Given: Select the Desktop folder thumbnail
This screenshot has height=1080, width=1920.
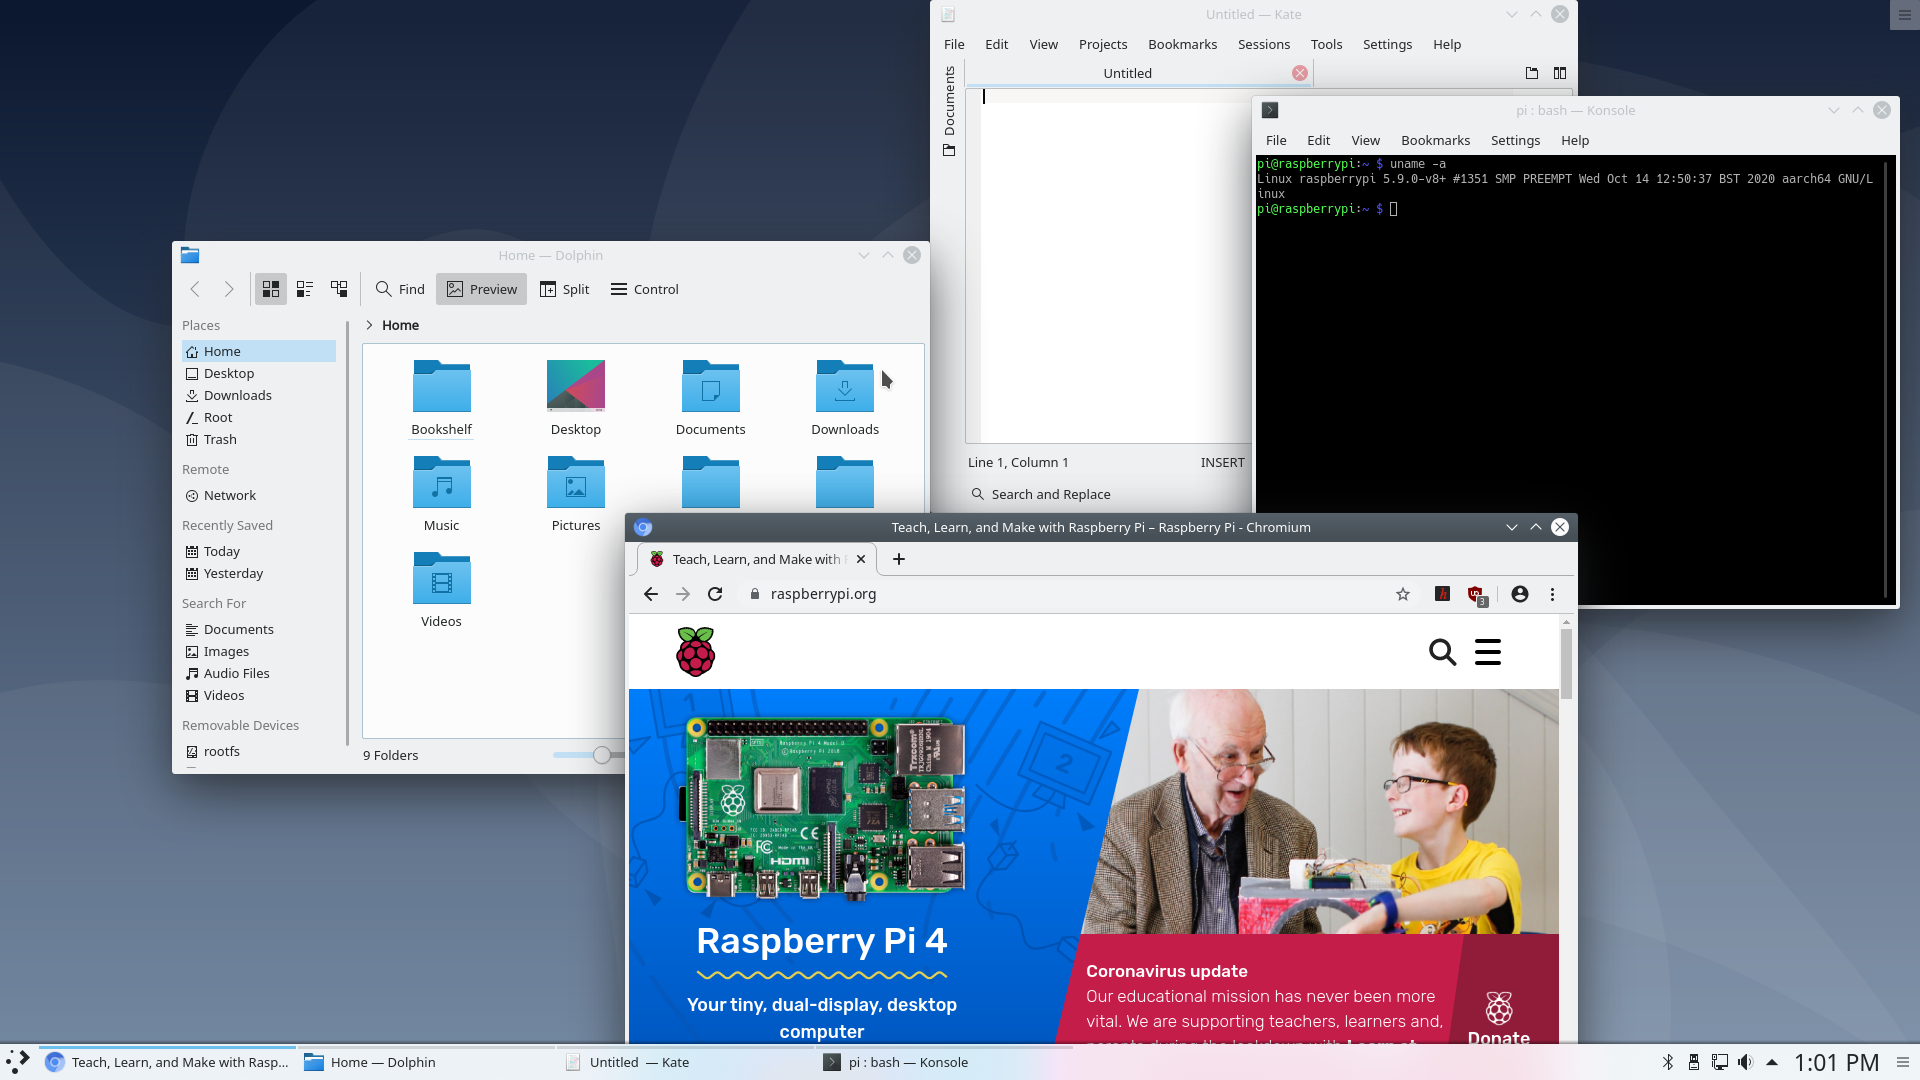Looking at the screenshot, I should pos(576,386).
